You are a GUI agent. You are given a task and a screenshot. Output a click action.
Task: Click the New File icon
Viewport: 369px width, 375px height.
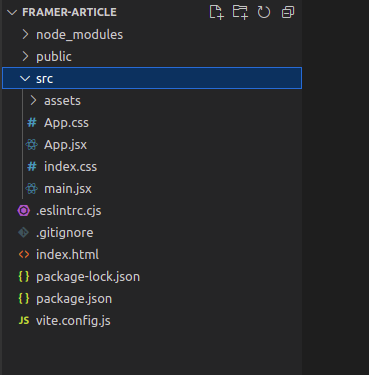(x=216, y=12)
